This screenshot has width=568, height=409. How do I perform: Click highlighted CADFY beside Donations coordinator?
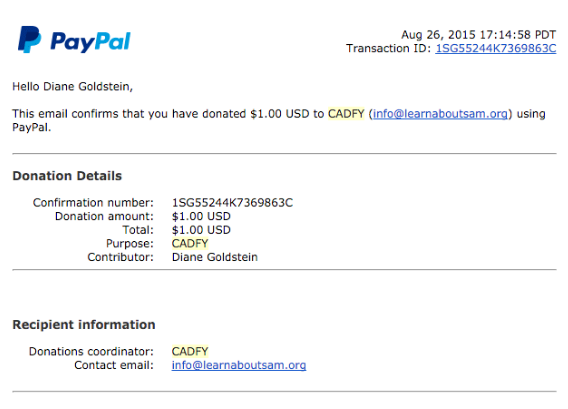190,351
